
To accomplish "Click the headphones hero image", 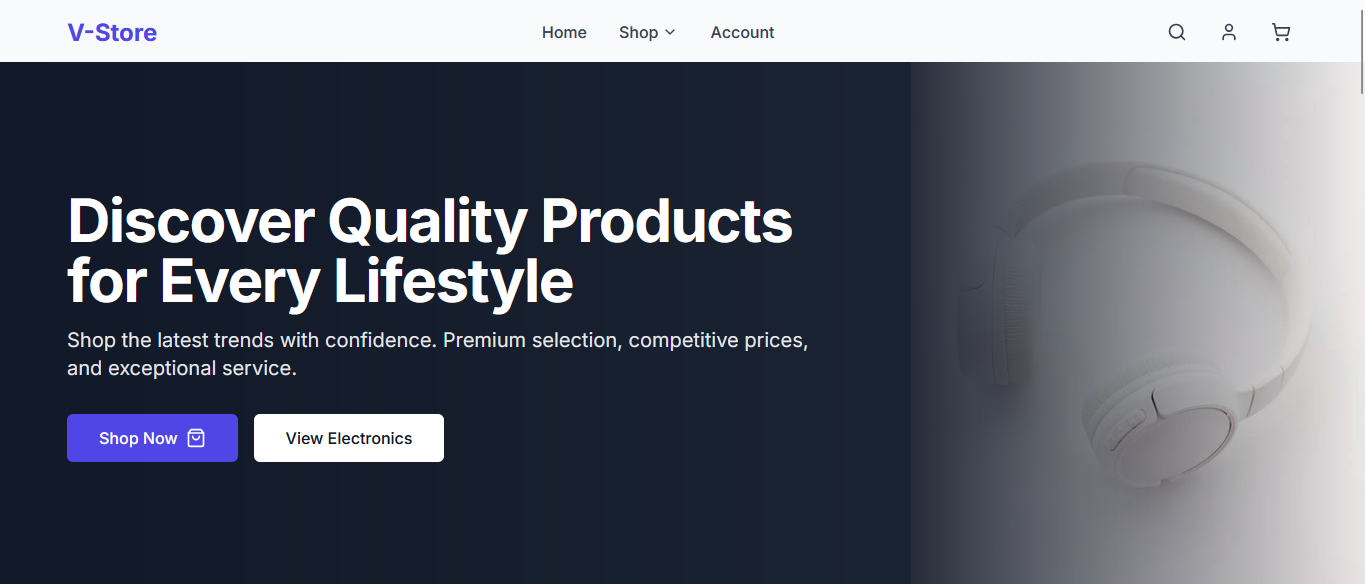I will (1140, 320).
